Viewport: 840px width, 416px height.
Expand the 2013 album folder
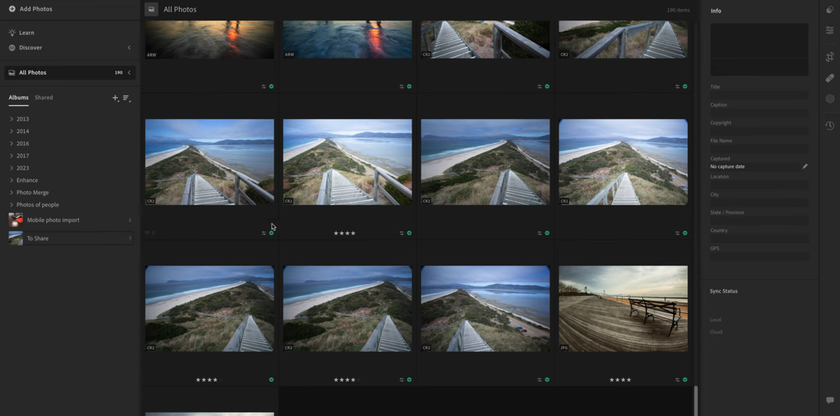(x=11, y=119)
